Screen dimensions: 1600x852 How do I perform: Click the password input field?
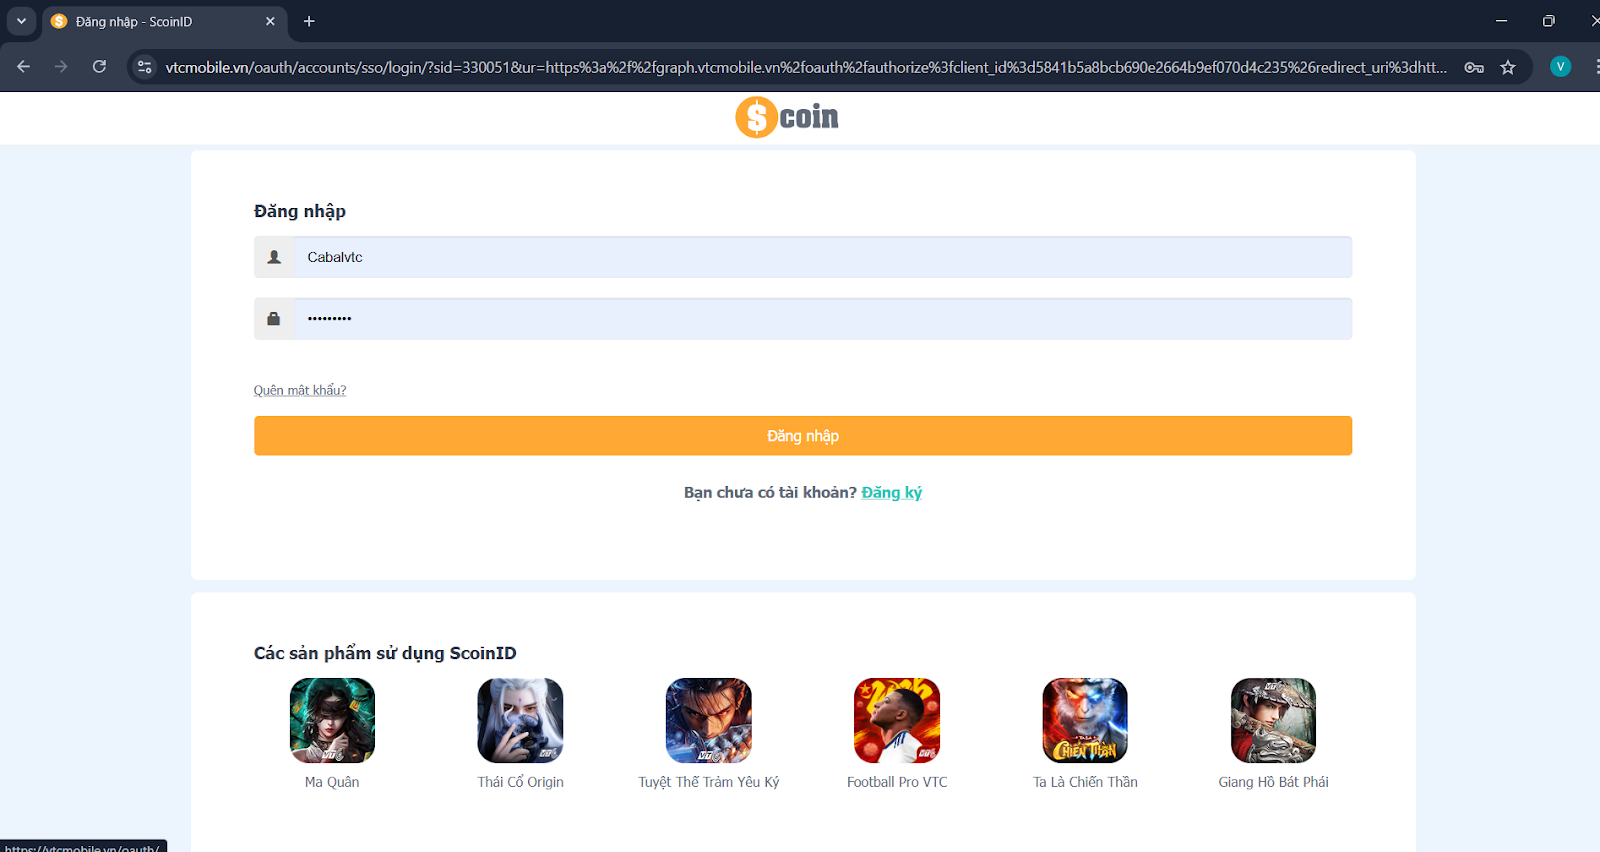point(822,319)
